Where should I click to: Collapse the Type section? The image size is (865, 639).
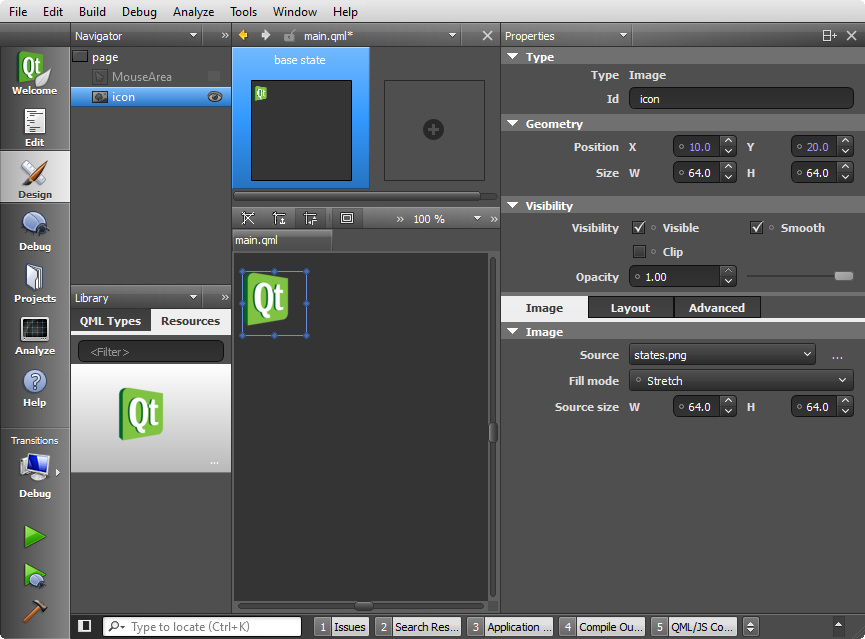pos(512,57)
